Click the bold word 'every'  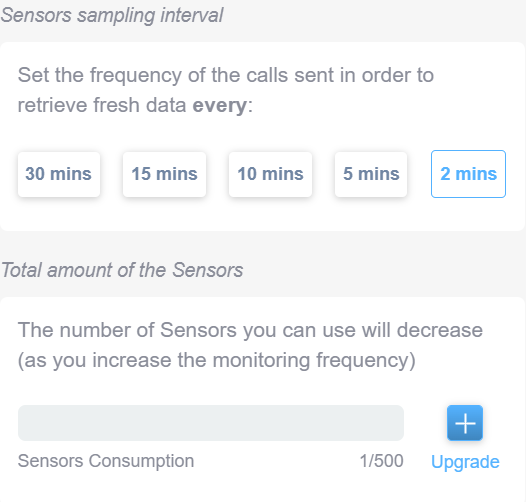pyautogui.click(x=220, y=105)
